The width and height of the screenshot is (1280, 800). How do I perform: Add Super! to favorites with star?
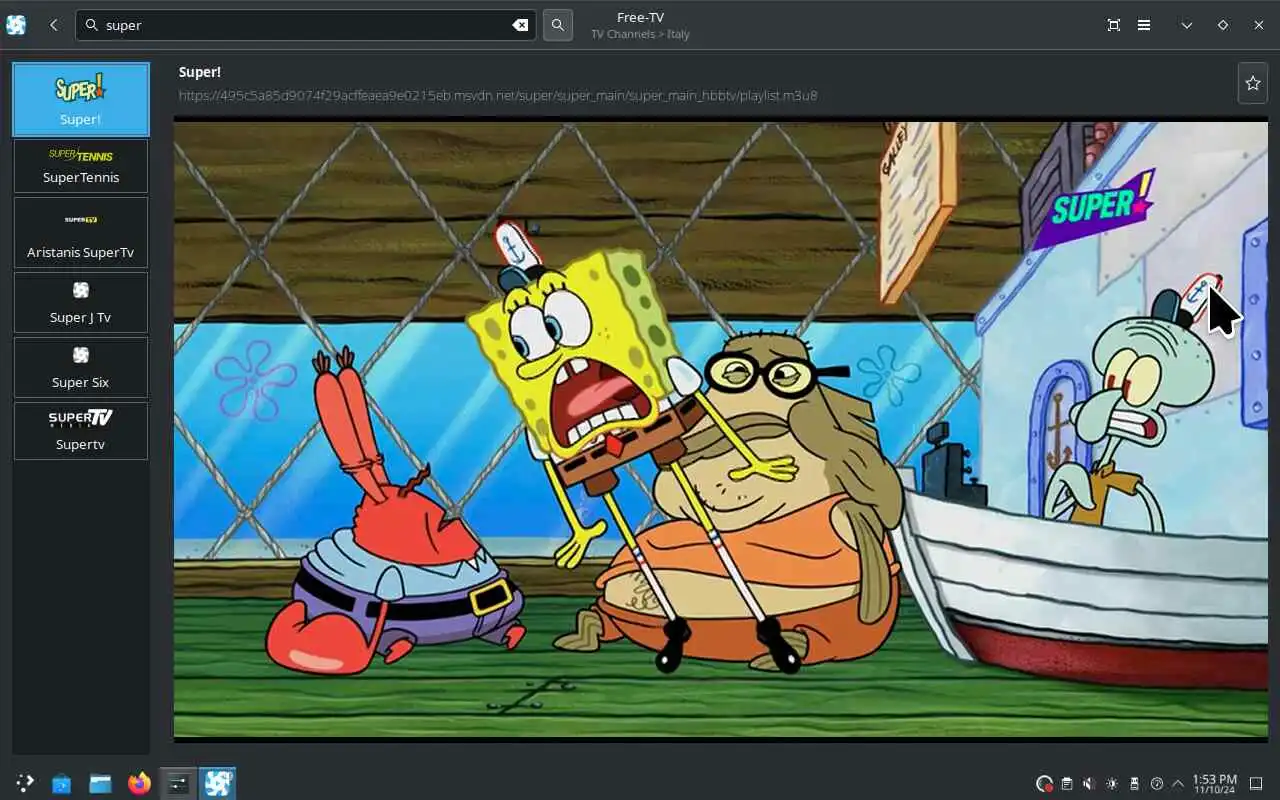click(x=1253, y=83)
